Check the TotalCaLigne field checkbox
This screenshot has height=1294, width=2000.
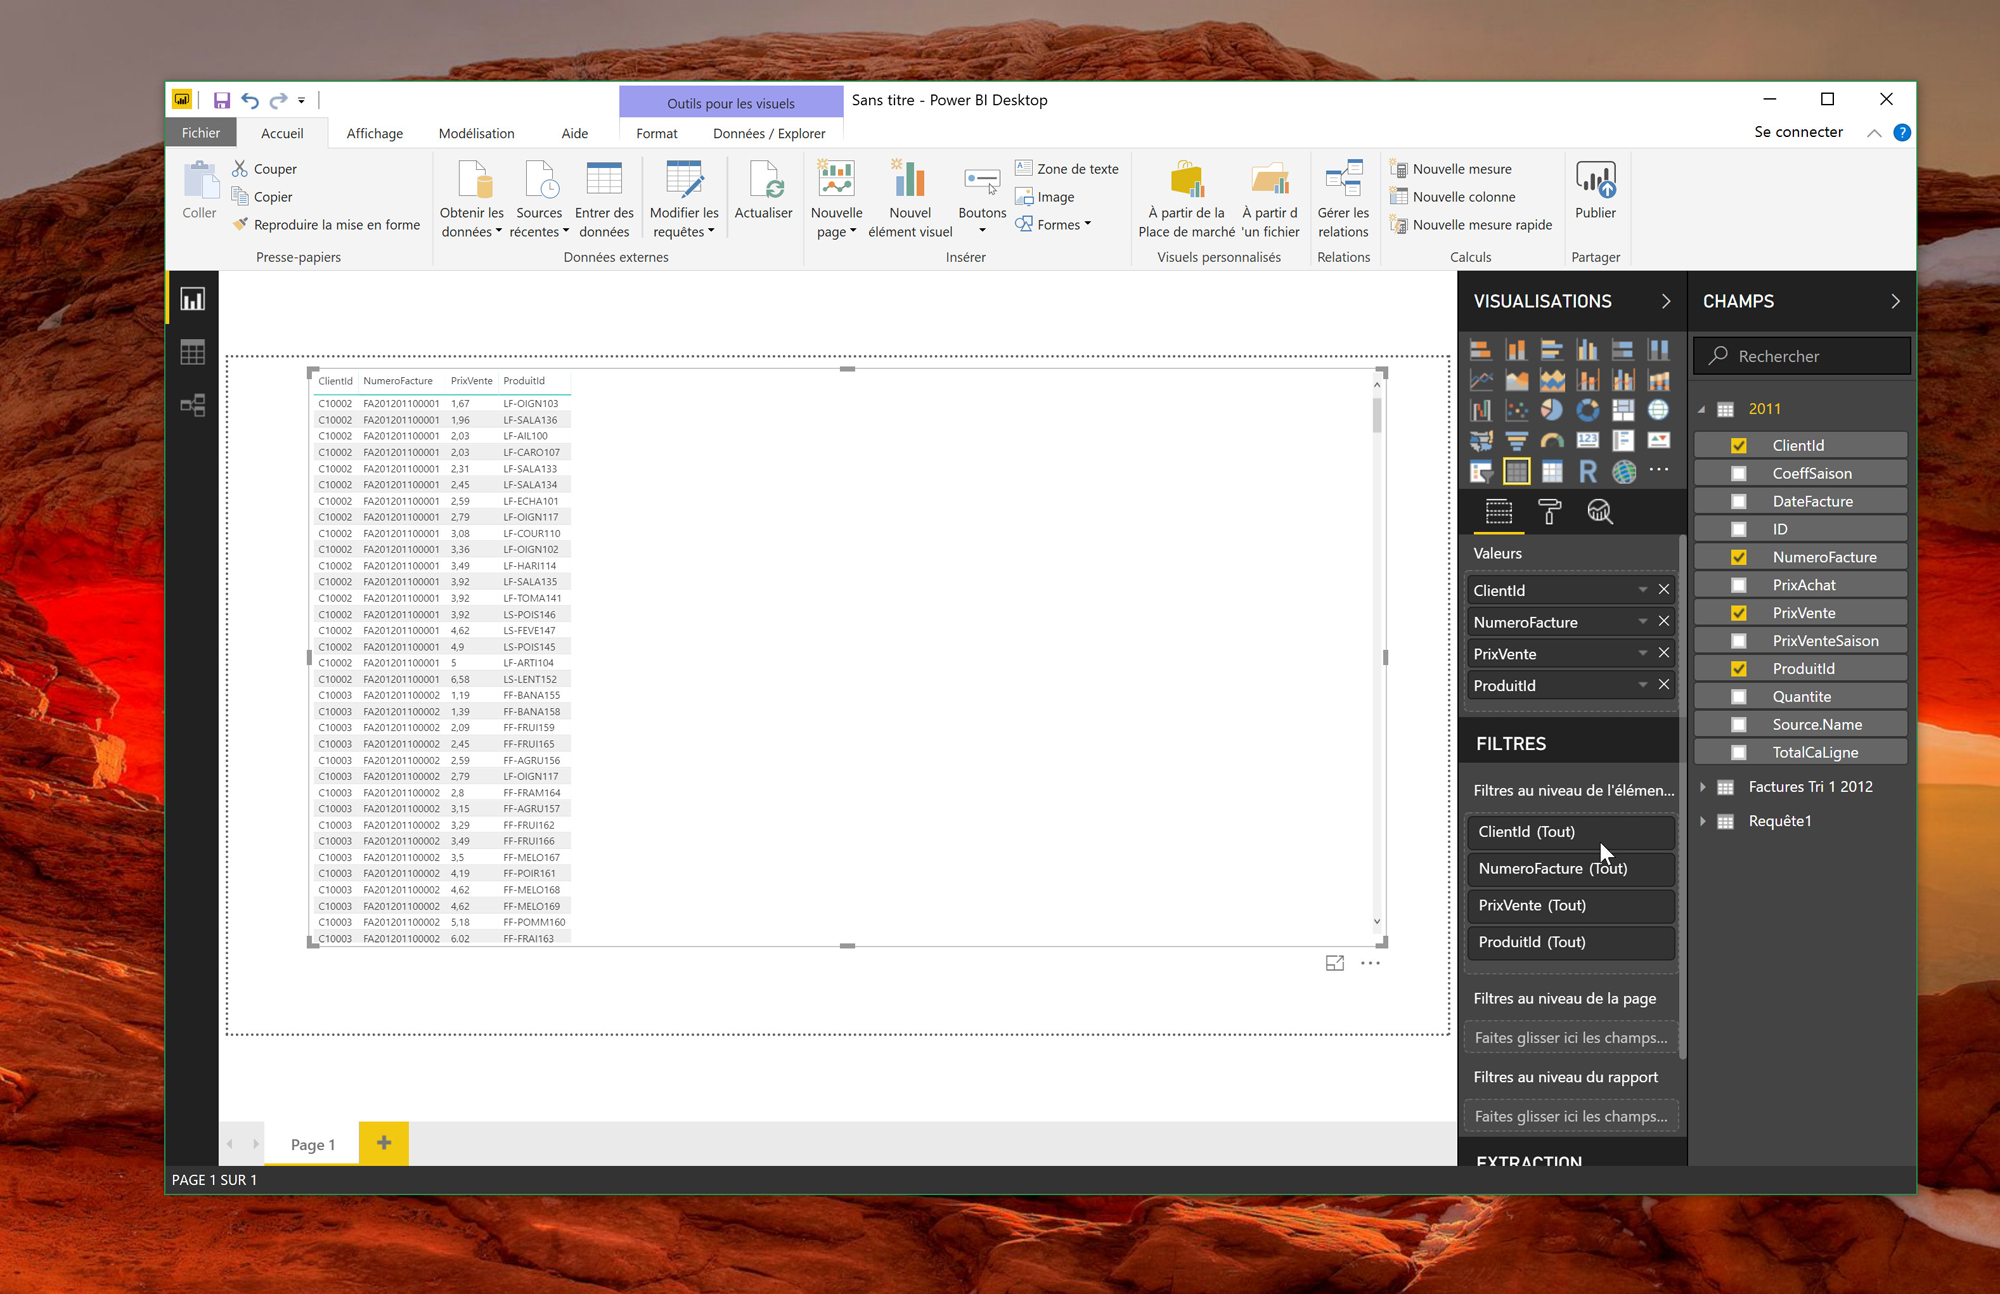[1738, 753]
